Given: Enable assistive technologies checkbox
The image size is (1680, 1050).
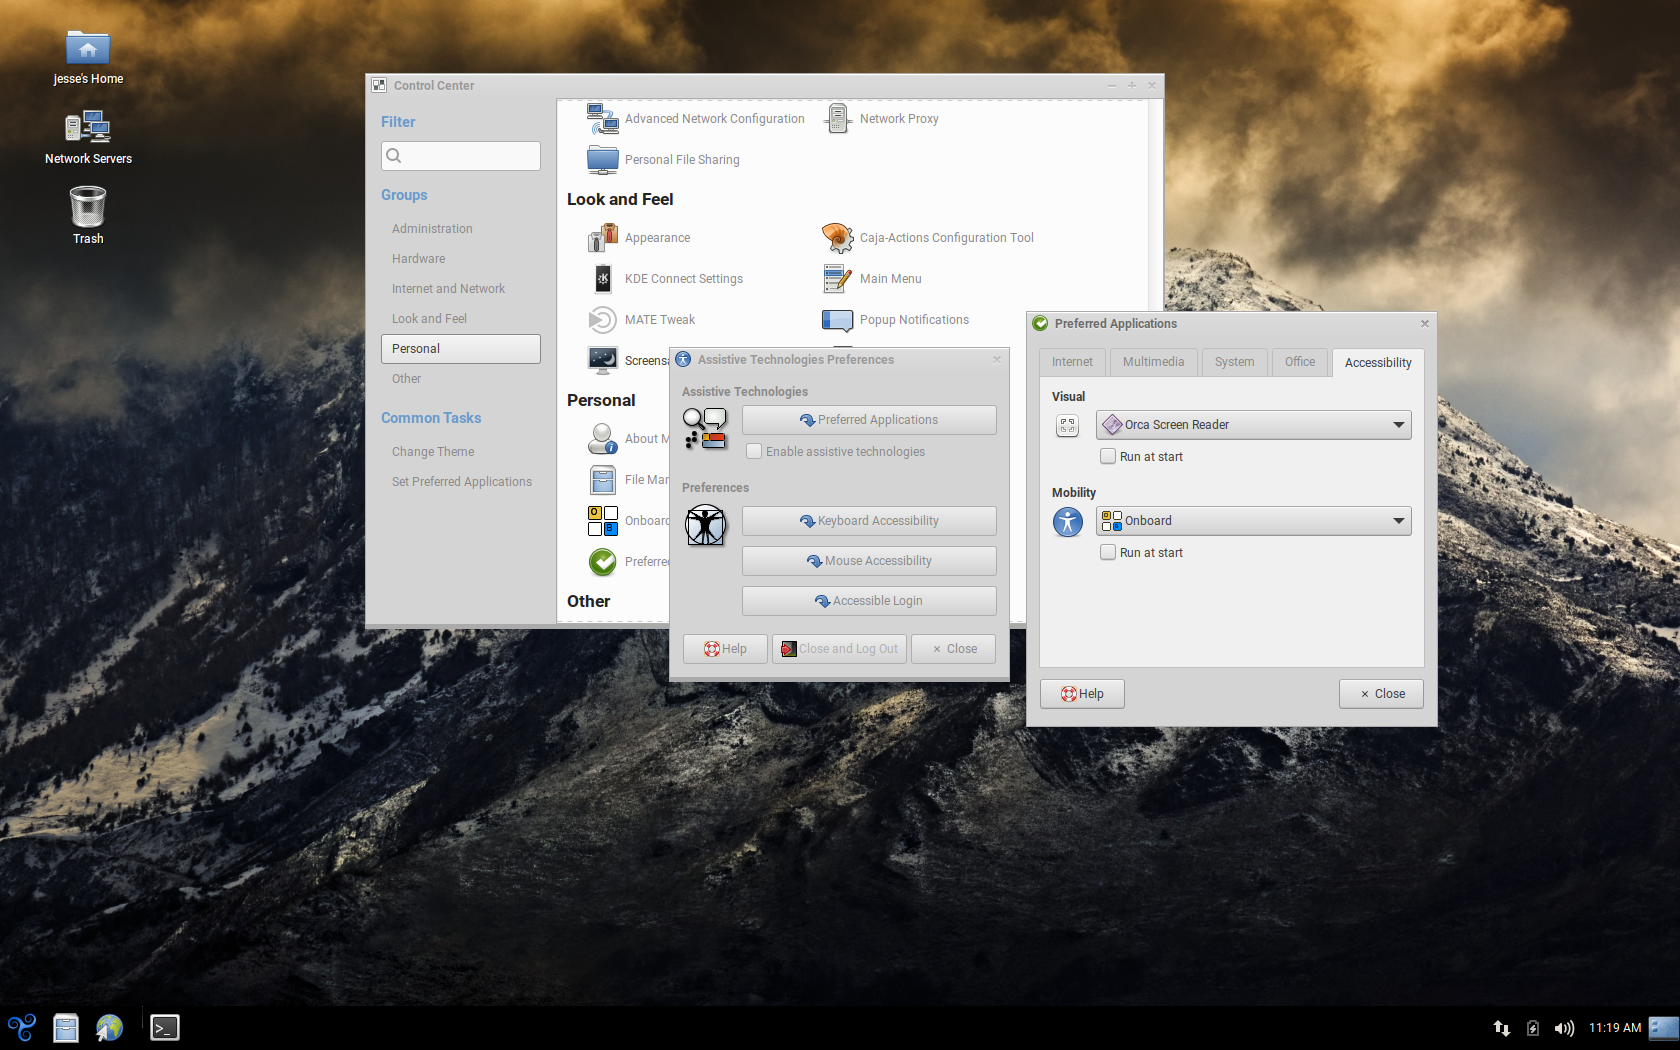Looking at the screenshot, I should [x=754, y=452].
